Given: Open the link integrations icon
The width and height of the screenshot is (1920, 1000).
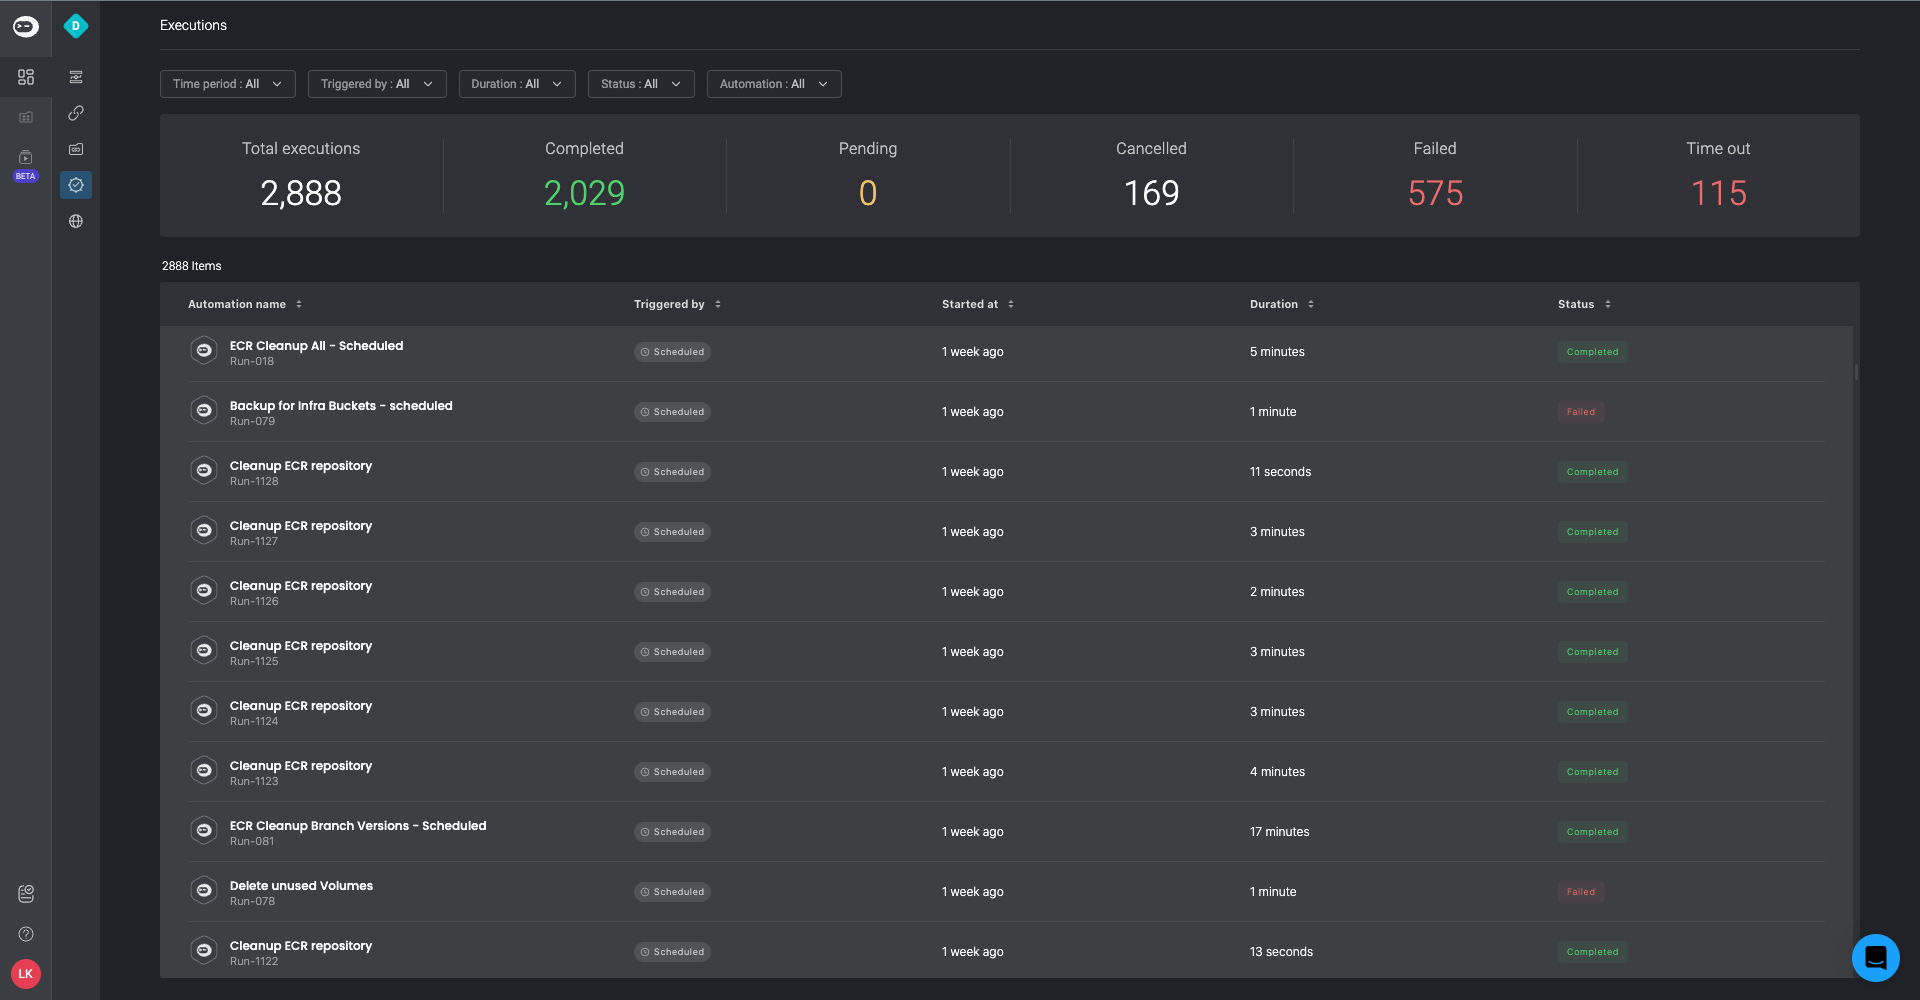Looking at the screenshot, I should pyautogui.click(x=76, y=113).
